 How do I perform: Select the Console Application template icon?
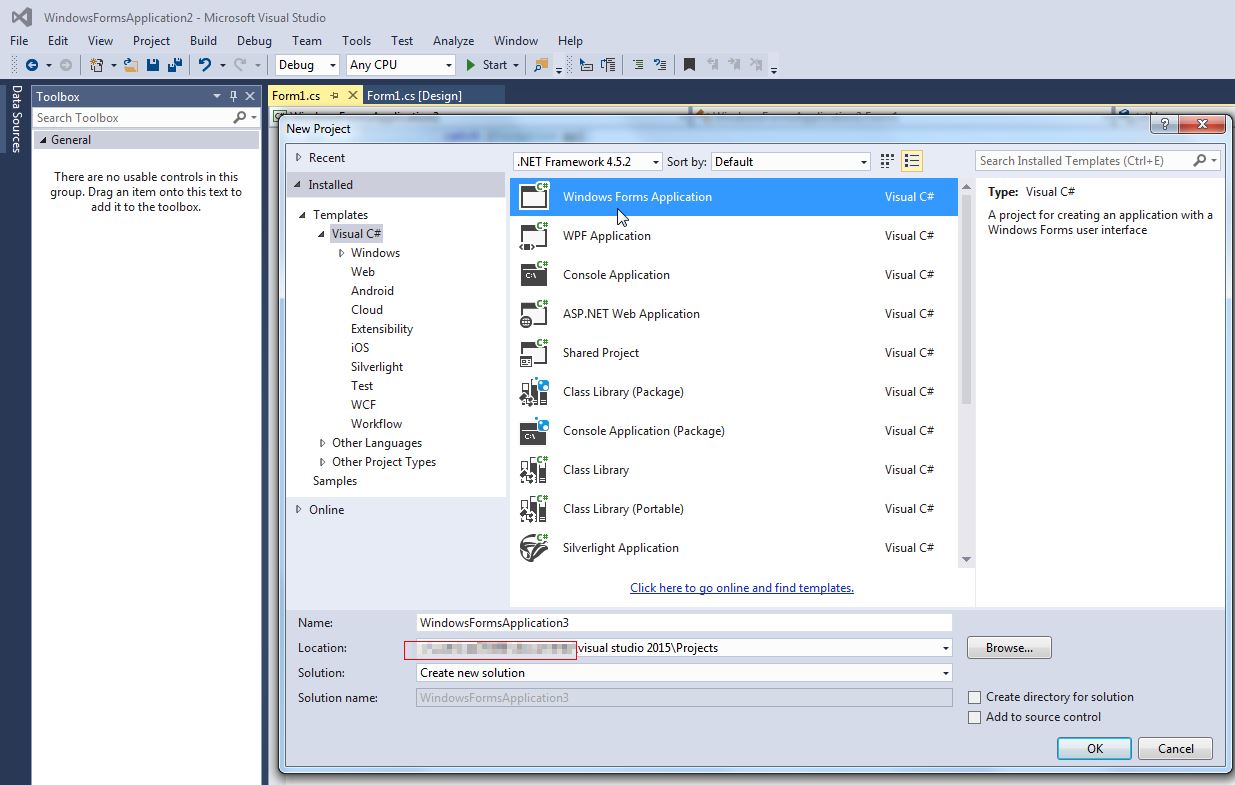(x=534, y=274)
